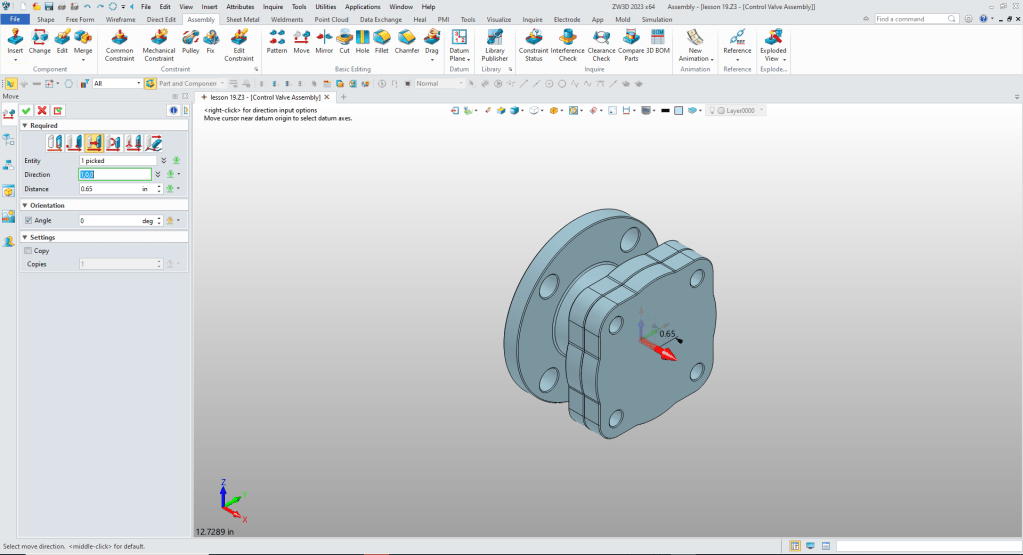This screenshot has height=555, width=1023.
Task: Click the red X cancel icon
Action: point(42,110)
